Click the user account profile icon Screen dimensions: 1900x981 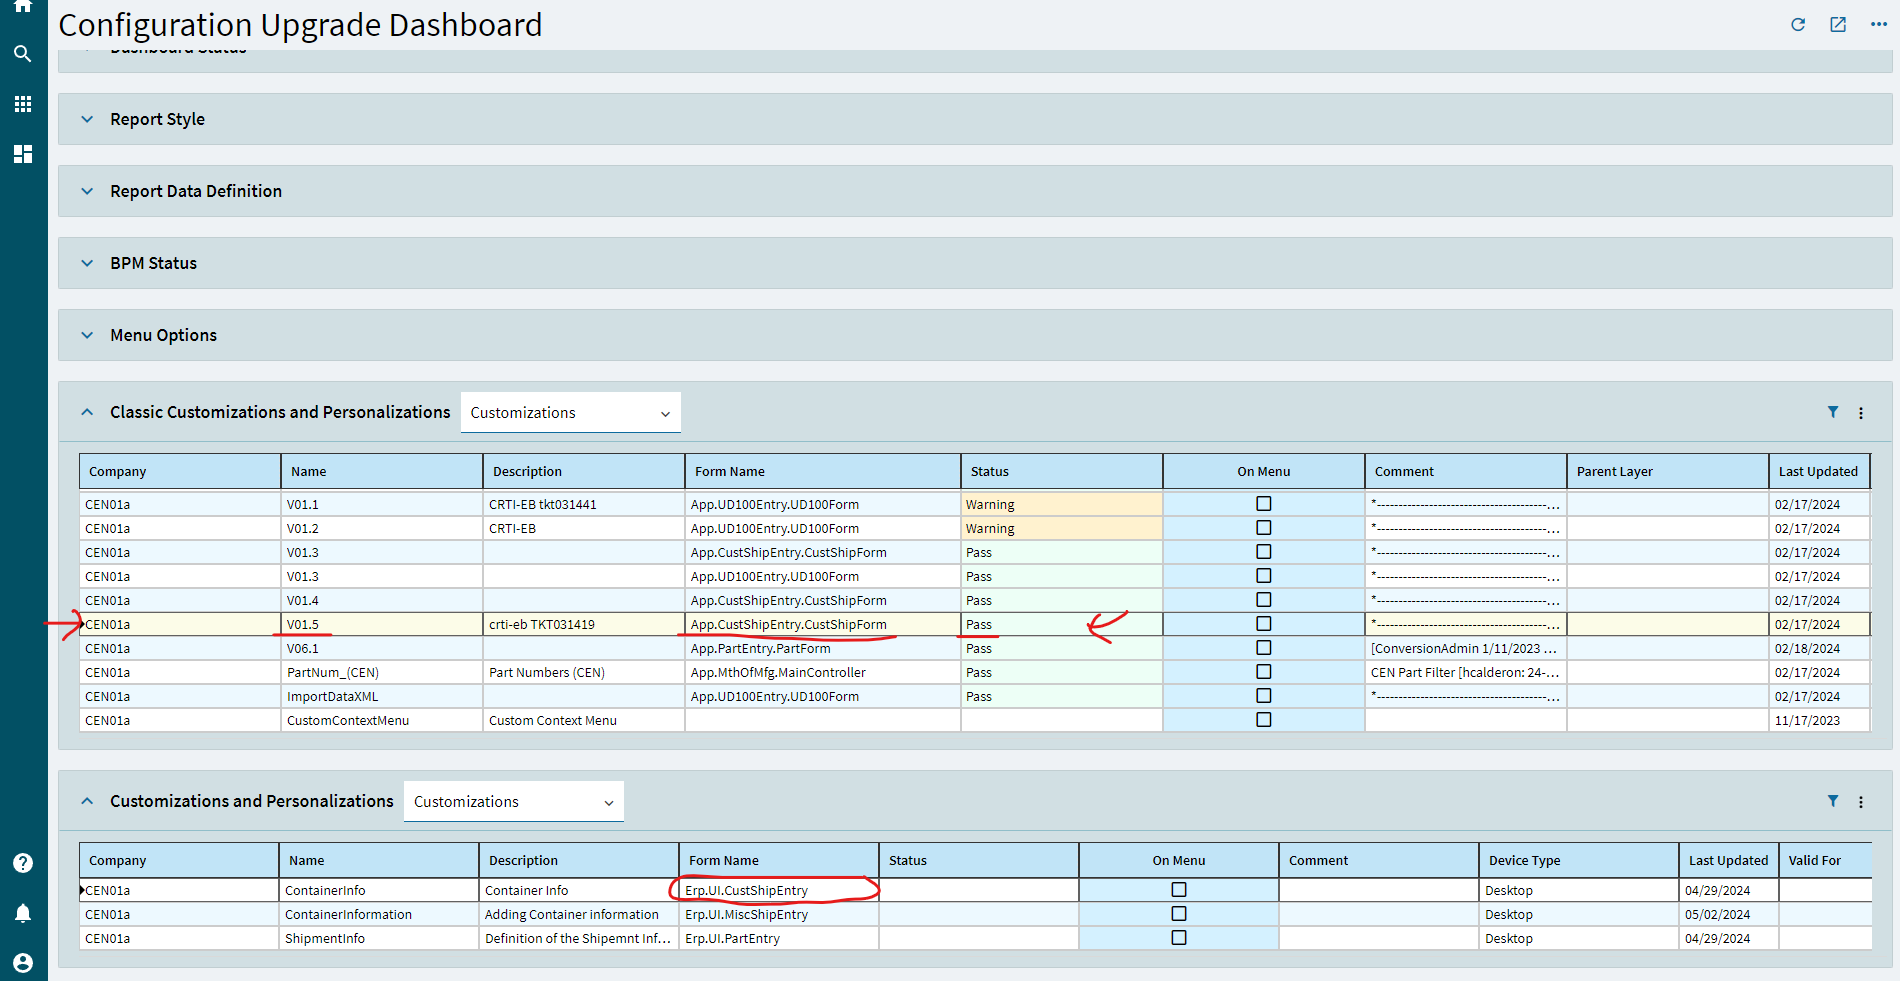tap(23, 962)
